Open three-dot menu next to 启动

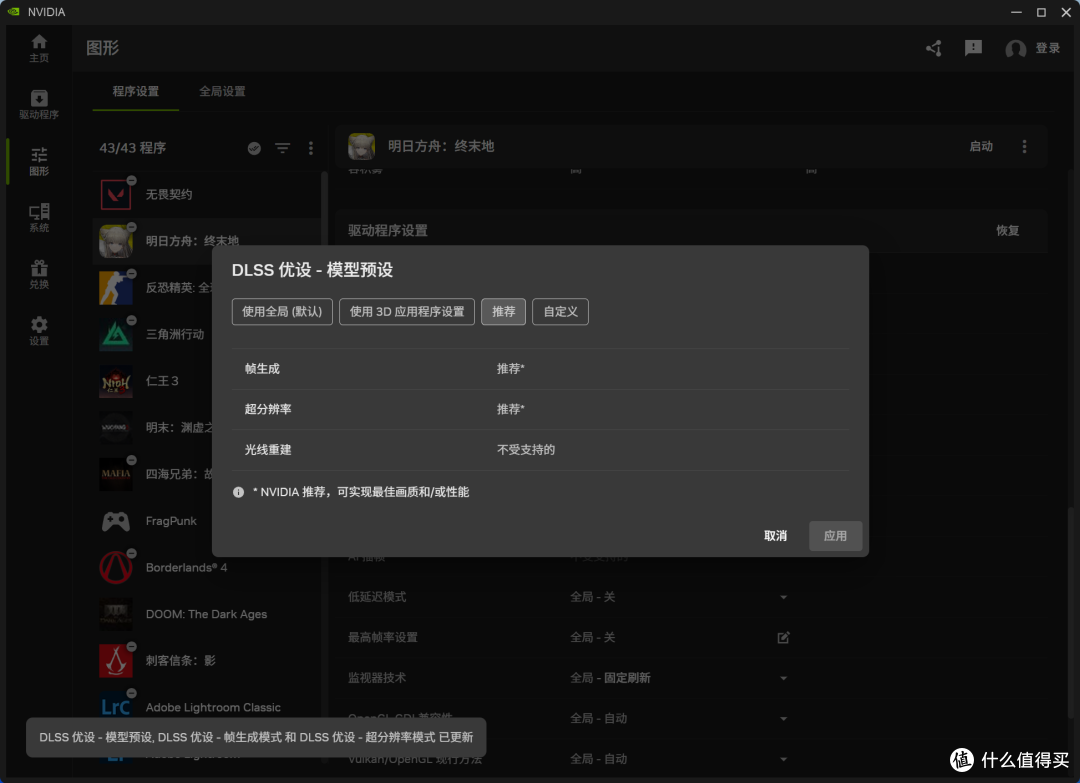[1024, 146]
